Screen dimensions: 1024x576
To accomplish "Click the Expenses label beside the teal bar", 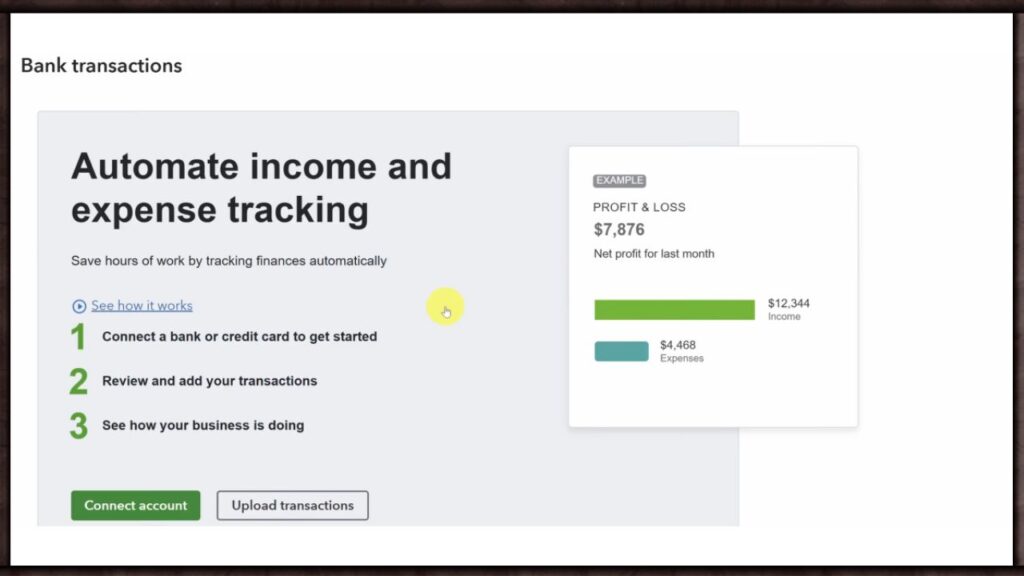I will pyautogui.click(x=681, y=359).
